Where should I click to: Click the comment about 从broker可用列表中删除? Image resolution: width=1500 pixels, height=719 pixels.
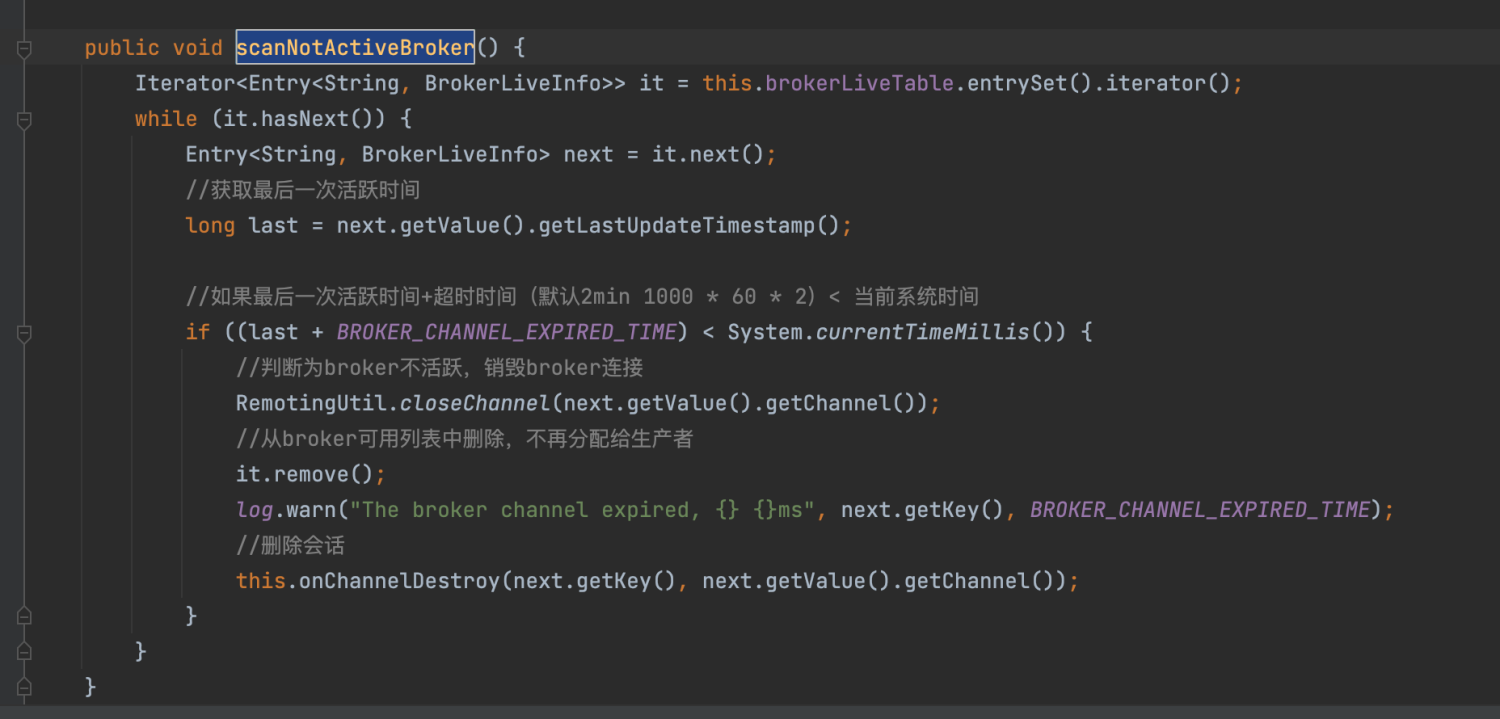pos(465,439)
